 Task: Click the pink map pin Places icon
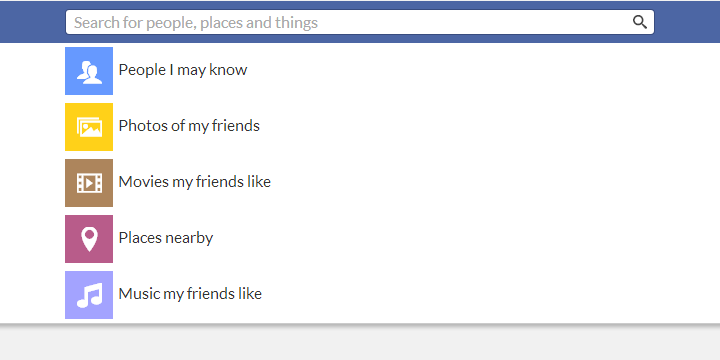pos(89,239)
